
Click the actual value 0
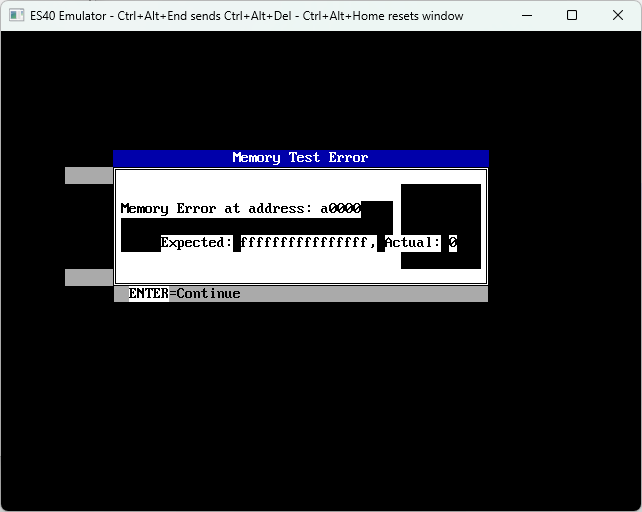click(453, 242)
